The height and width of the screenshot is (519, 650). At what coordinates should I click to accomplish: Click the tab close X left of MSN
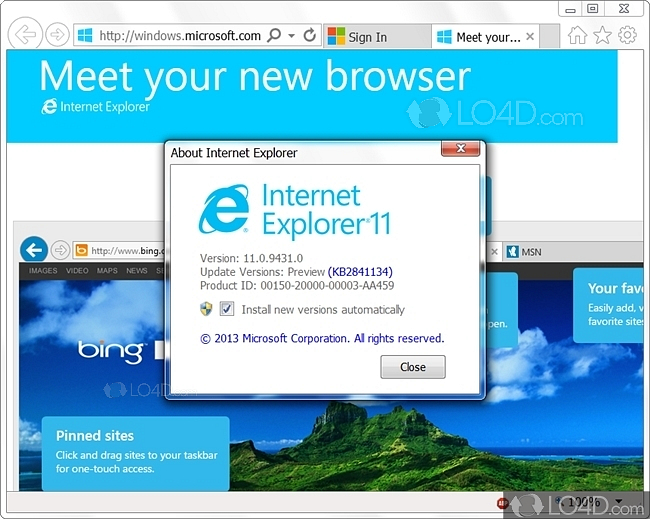coord(494,252)
